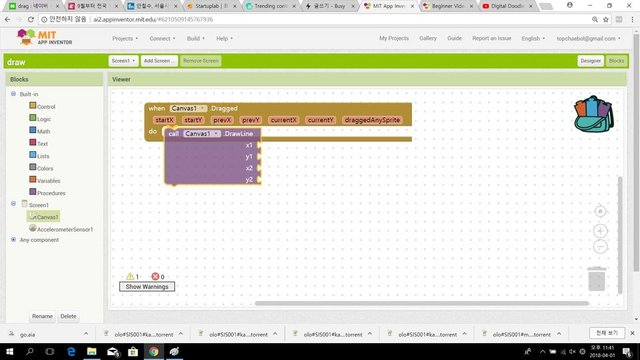Select Canvas1 component in tree
The height and width of the screenshot is (360, 640).
[44, 217]
